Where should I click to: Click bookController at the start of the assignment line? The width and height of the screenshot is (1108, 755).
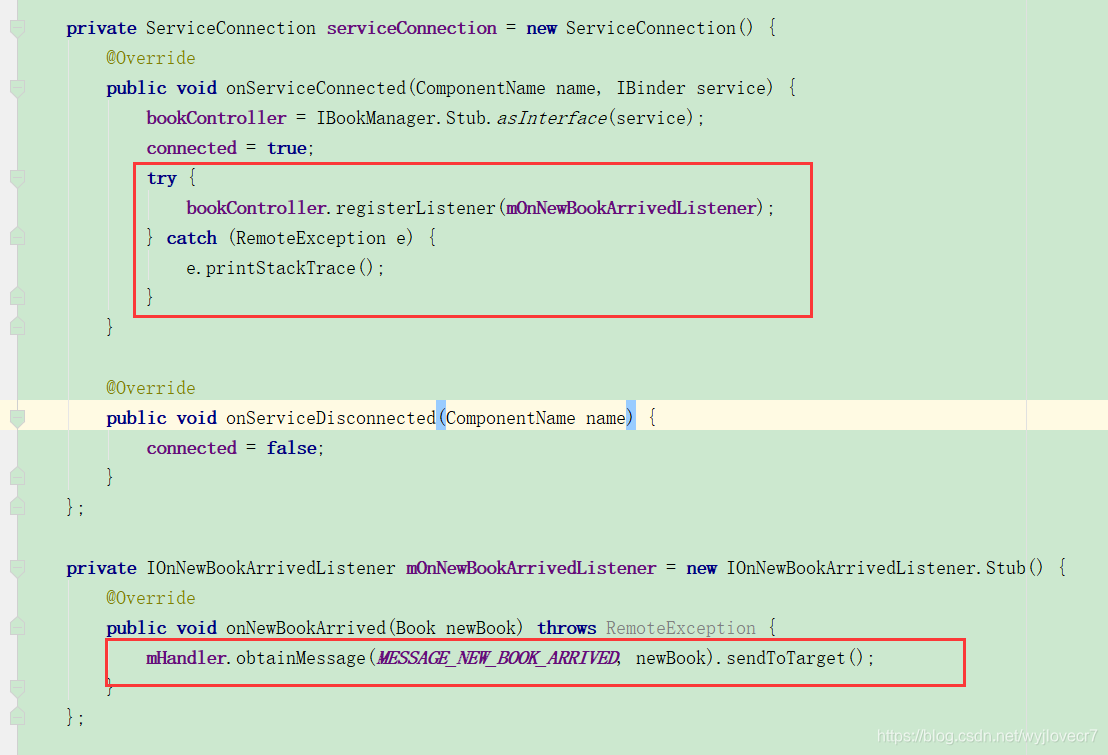tap(216, 118)
